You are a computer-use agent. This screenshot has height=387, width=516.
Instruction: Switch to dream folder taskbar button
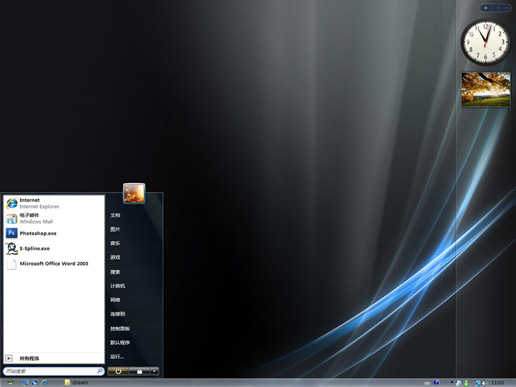77,382
